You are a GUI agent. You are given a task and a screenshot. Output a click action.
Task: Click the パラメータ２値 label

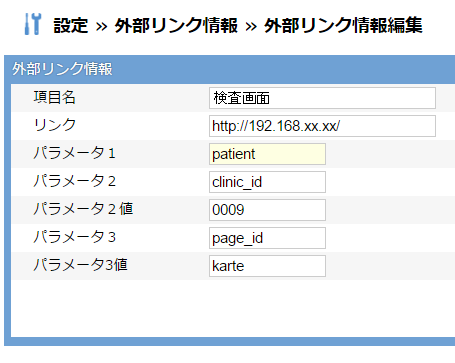83,209
